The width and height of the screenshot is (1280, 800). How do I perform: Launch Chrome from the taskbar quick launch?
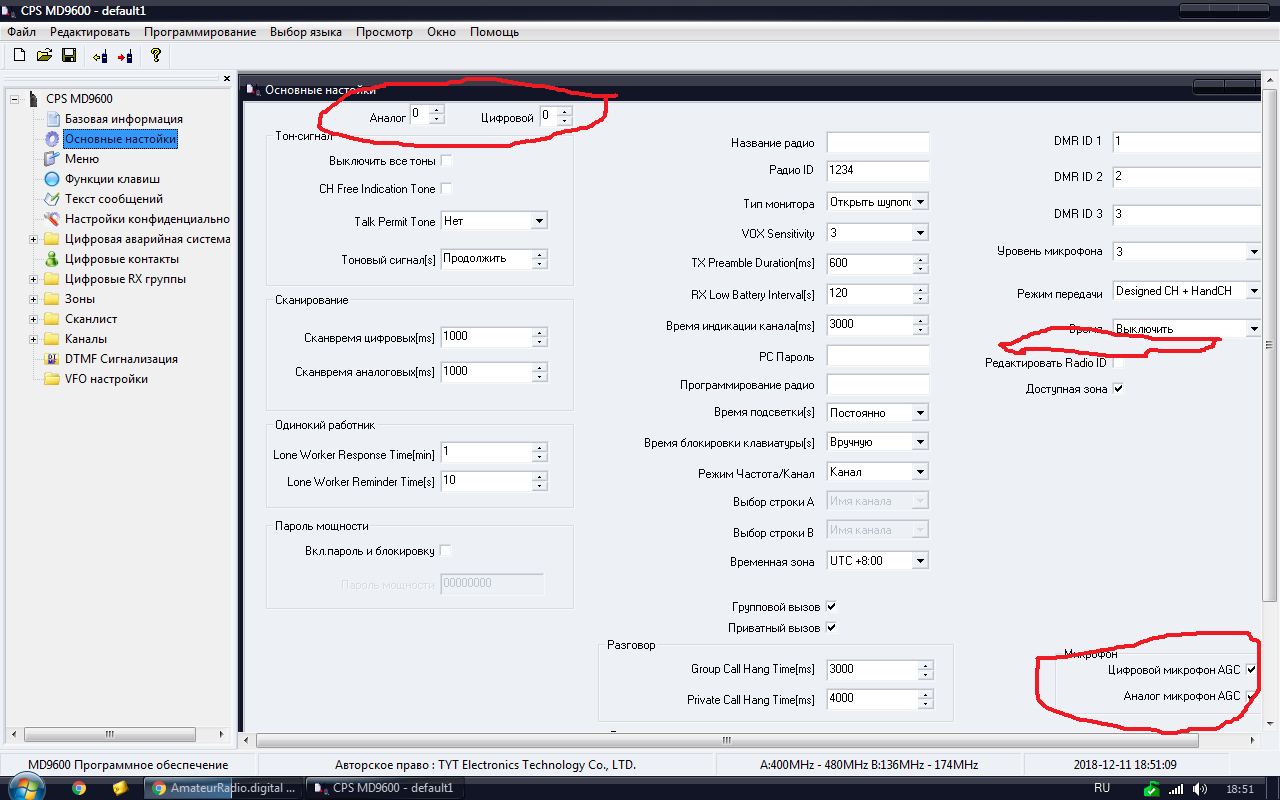(79, 788)
